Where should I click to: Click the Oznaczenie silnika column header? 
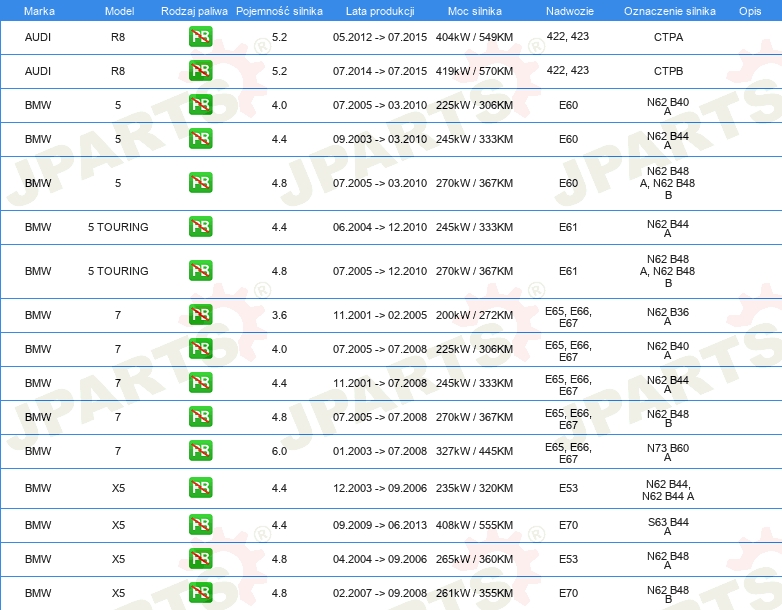point(669,11)
